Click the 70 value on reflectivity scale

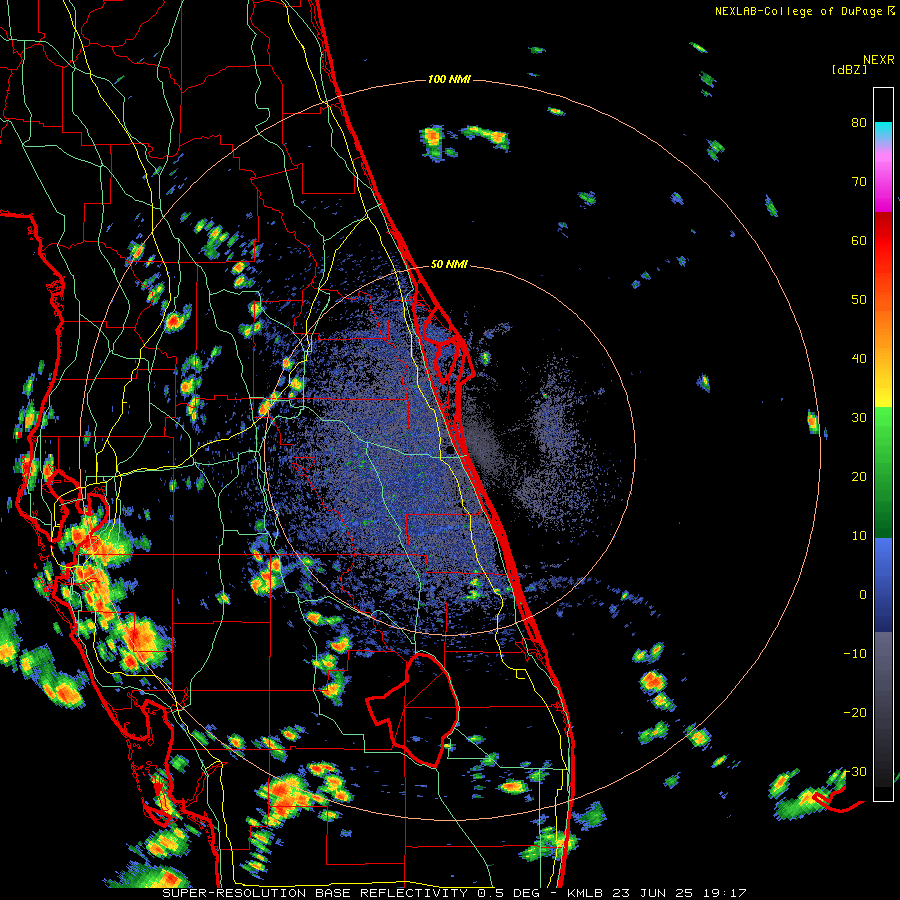pyautogui.click(x=859, y=181)
